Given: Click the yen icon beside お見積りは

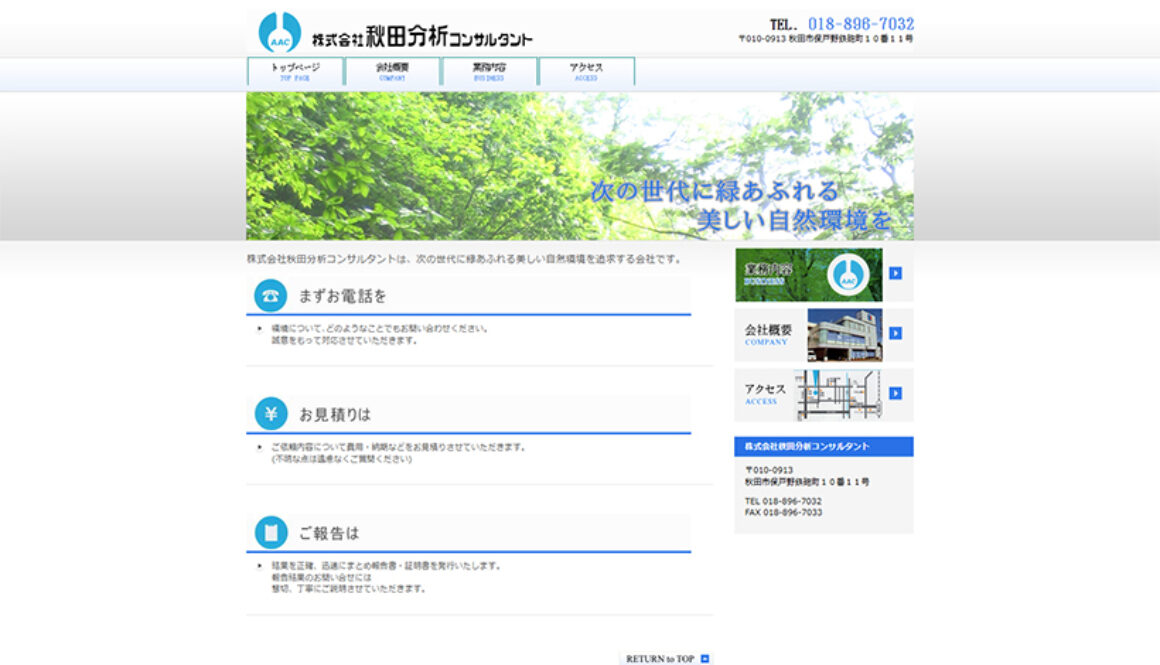Looking at the screenshot, I should click(271, 414).
